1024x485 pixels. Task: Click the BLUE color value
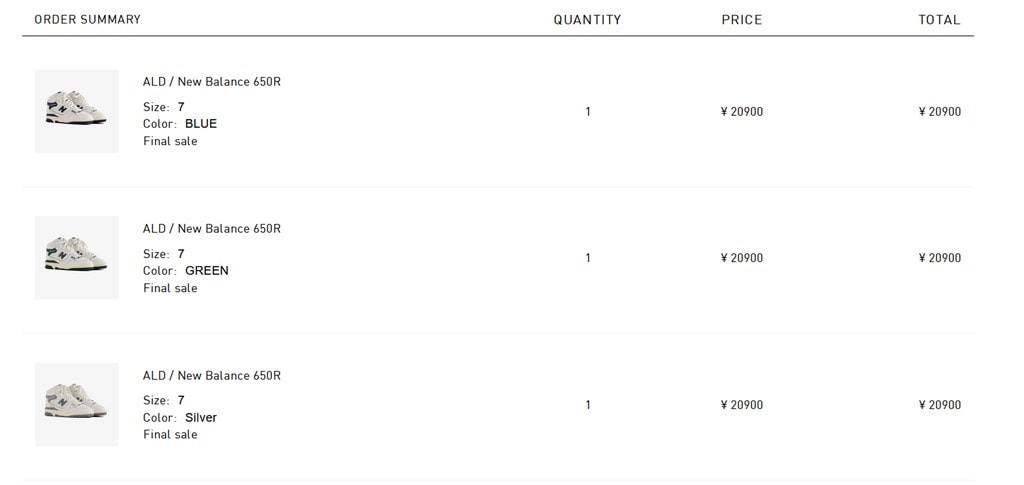pyautogui.click(x=201, y=124)
